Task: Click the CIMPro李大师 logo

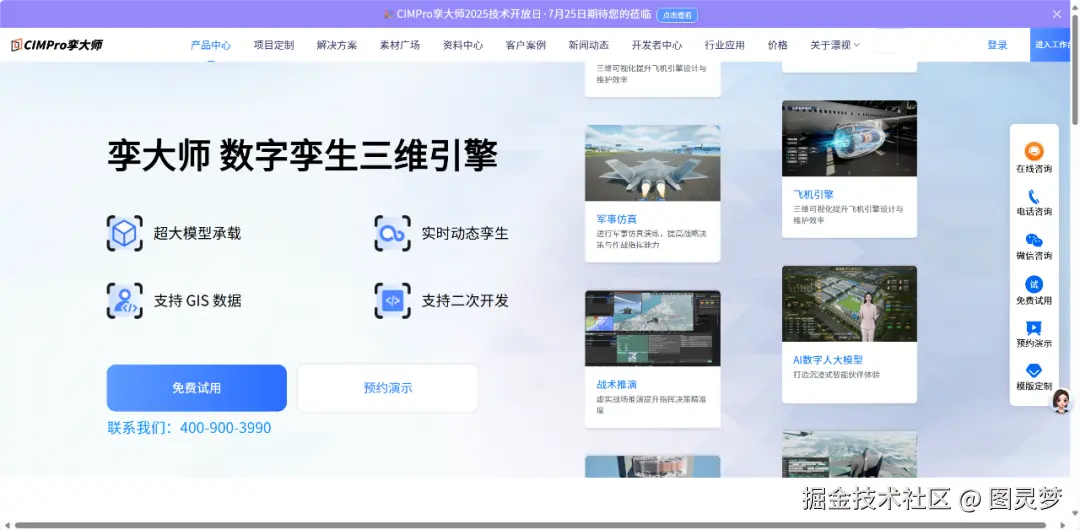Action: (56, 45)
